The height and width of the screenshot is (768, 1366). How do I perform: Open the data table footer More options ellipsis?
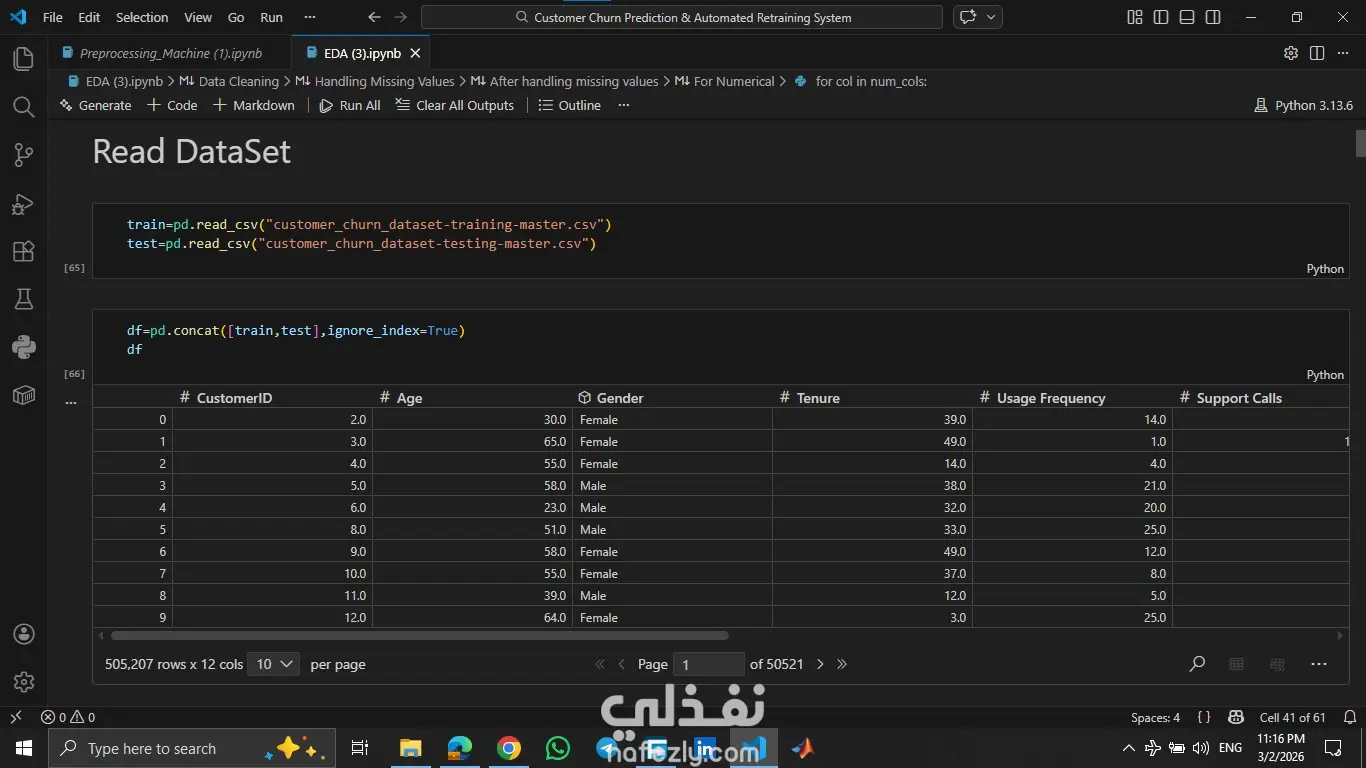pos(1319,664)
